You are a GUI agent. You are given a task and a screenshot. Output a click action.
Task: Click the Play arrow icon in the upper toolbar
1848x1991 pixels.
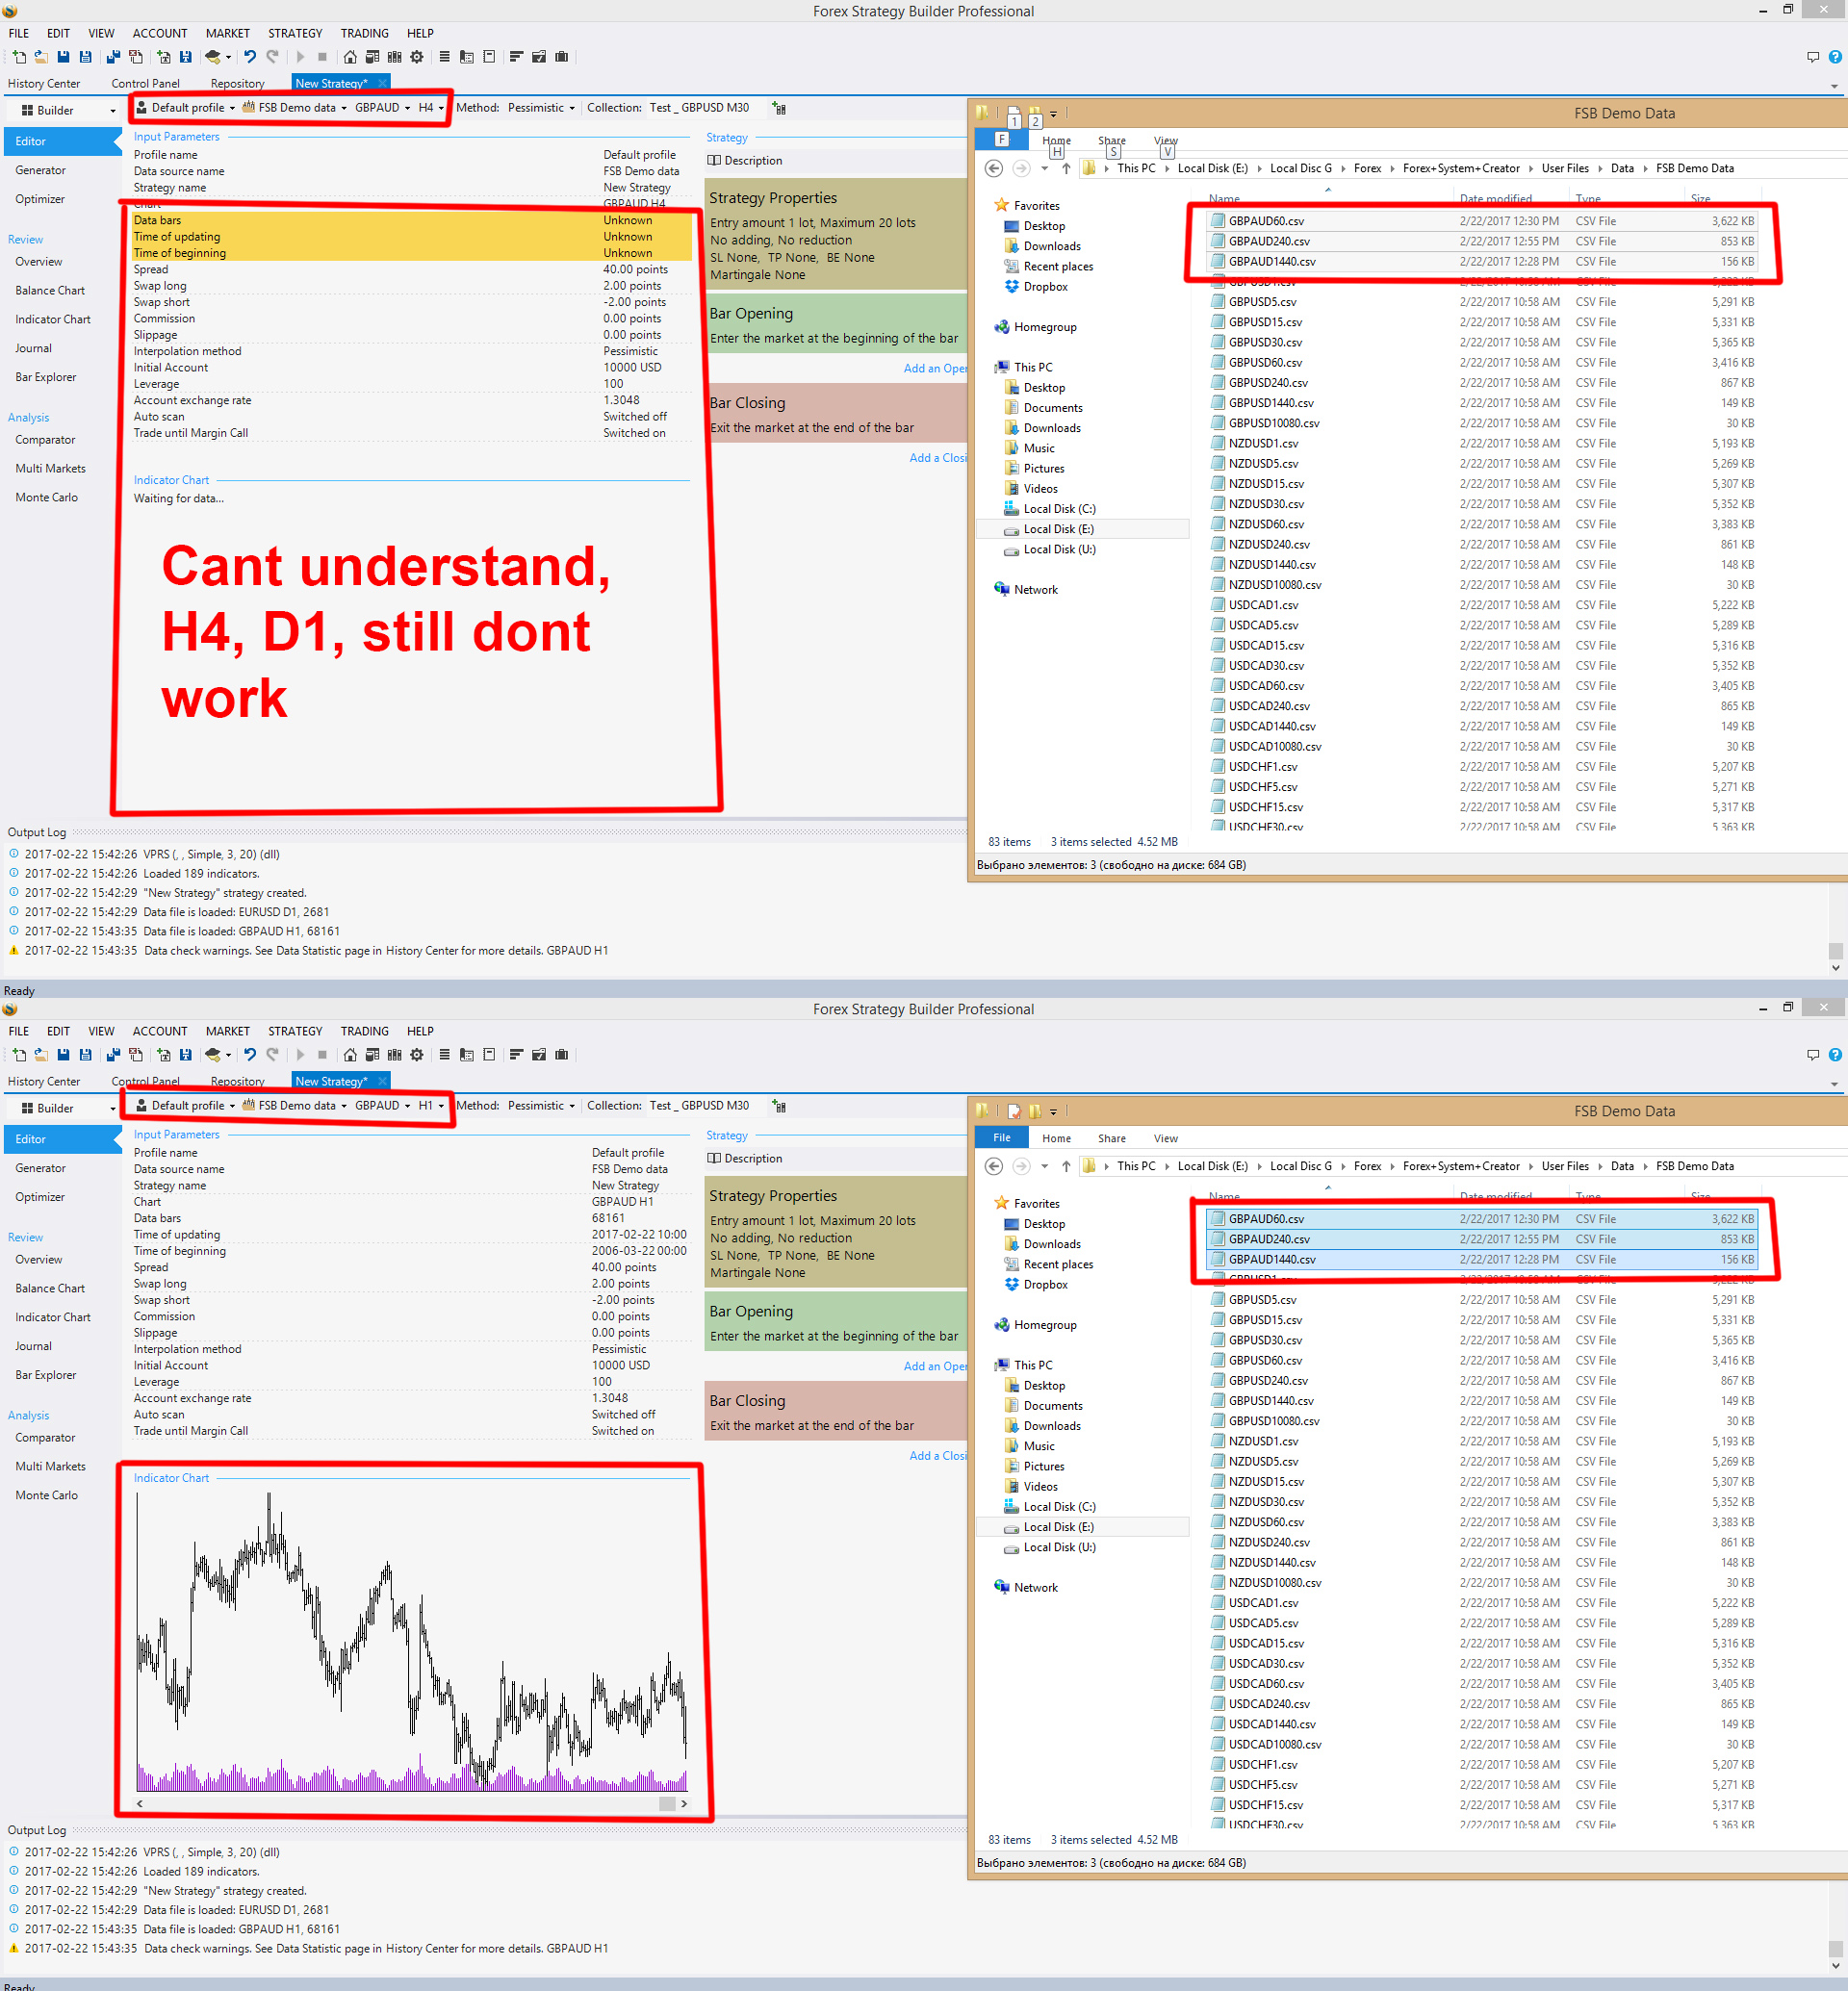(300, 57)
